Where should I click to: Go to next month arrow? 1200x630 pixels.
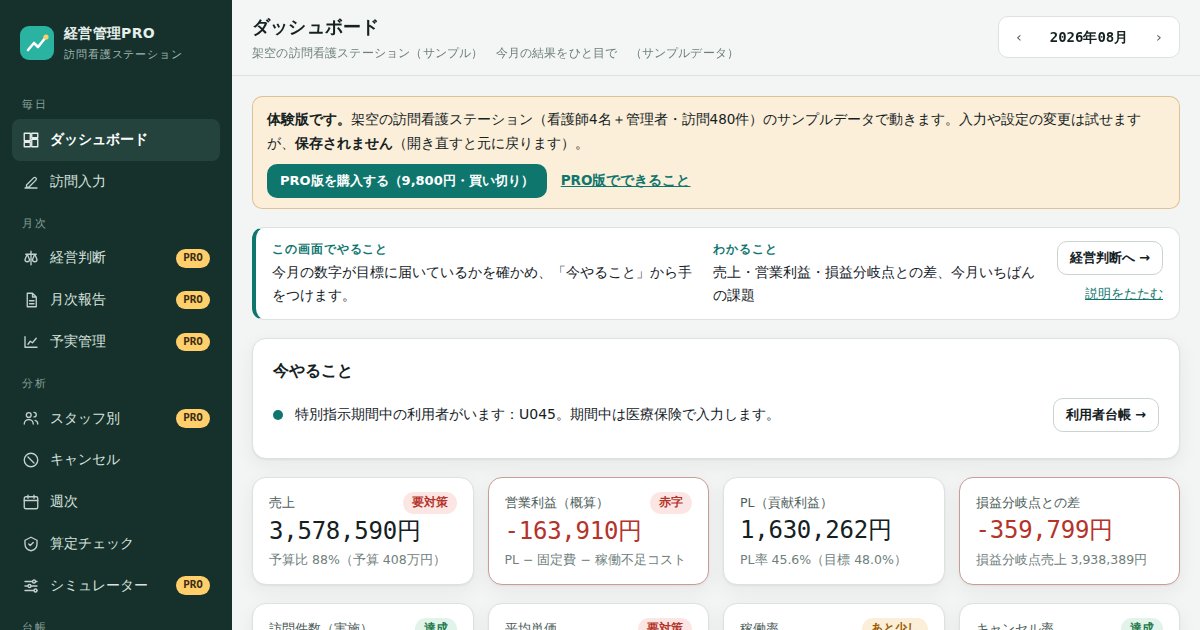click(1158, 38)
